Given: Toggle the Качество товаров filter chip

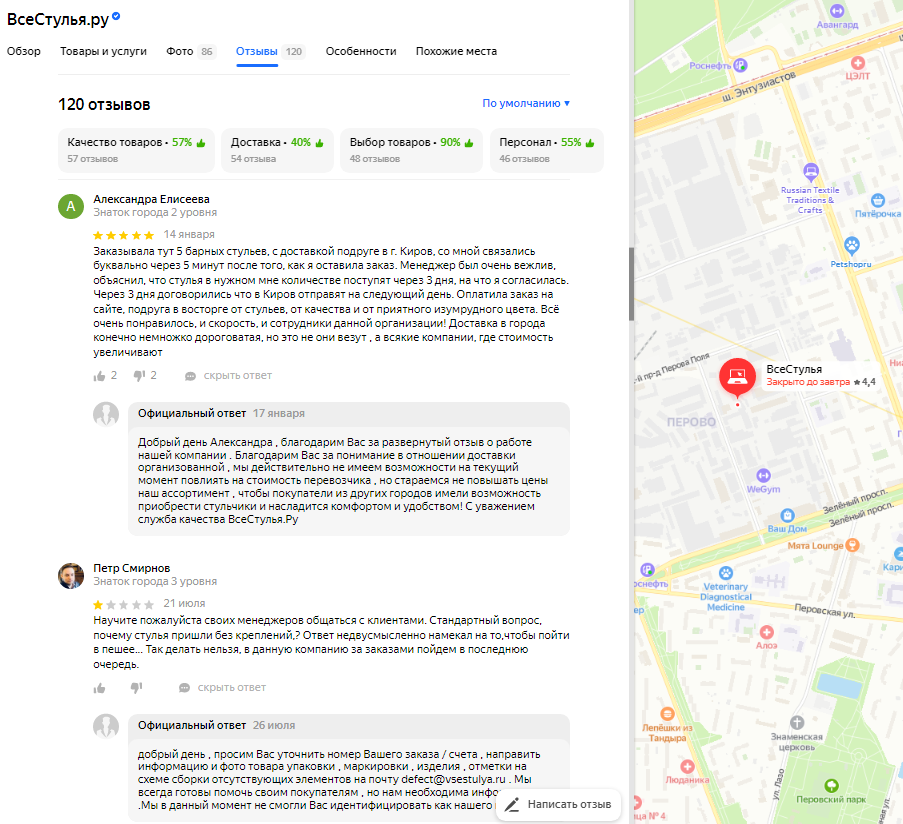Looking at the screenshot, I should point(136,150).
